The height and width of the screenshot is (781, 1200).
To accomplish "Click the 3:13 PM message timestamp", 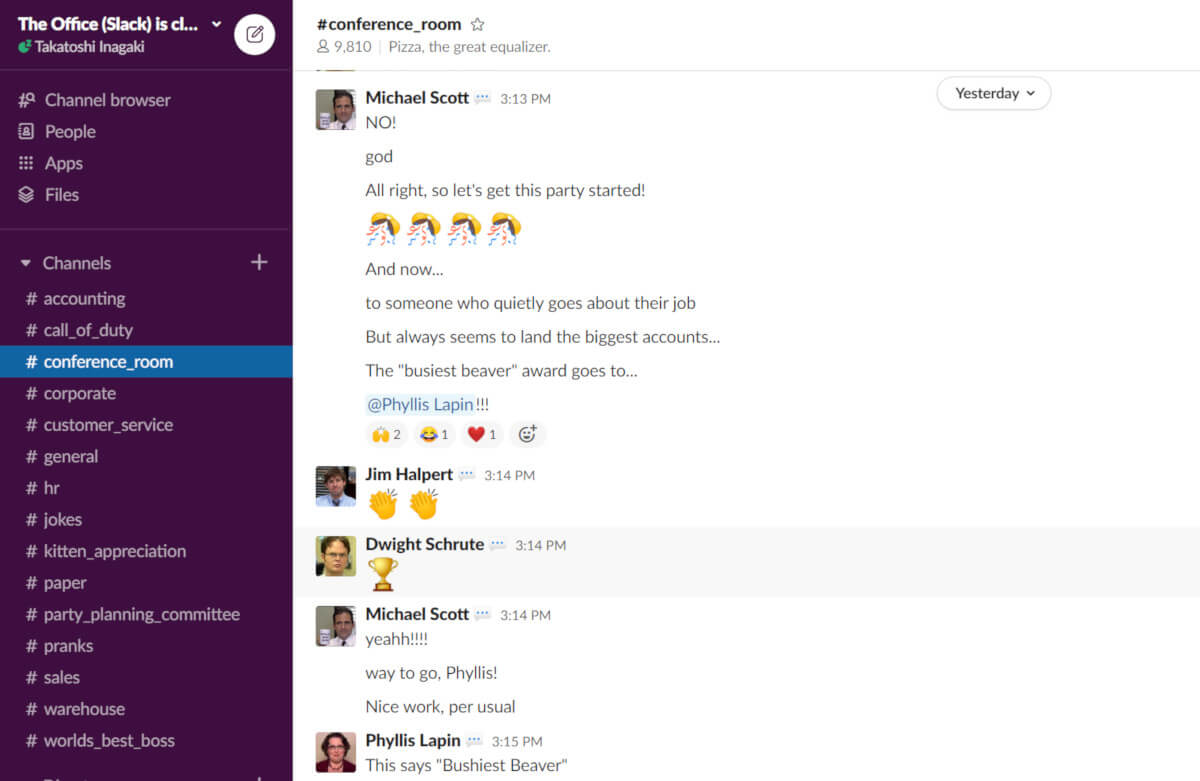I will click(525, 99).
